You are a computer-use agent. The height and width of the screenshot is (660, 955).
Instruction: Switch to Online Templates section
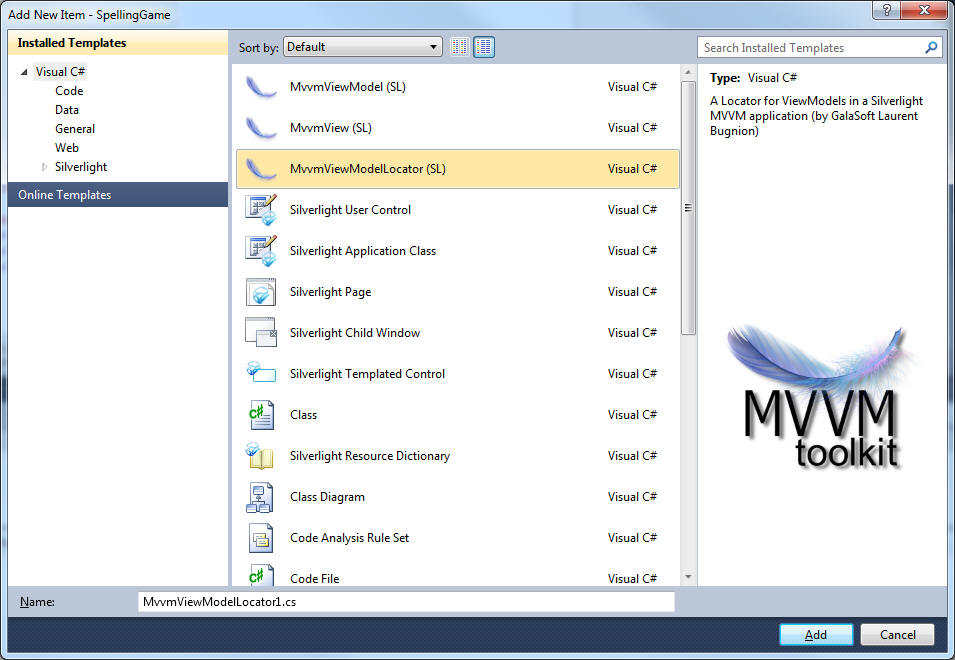click(64, 194)
